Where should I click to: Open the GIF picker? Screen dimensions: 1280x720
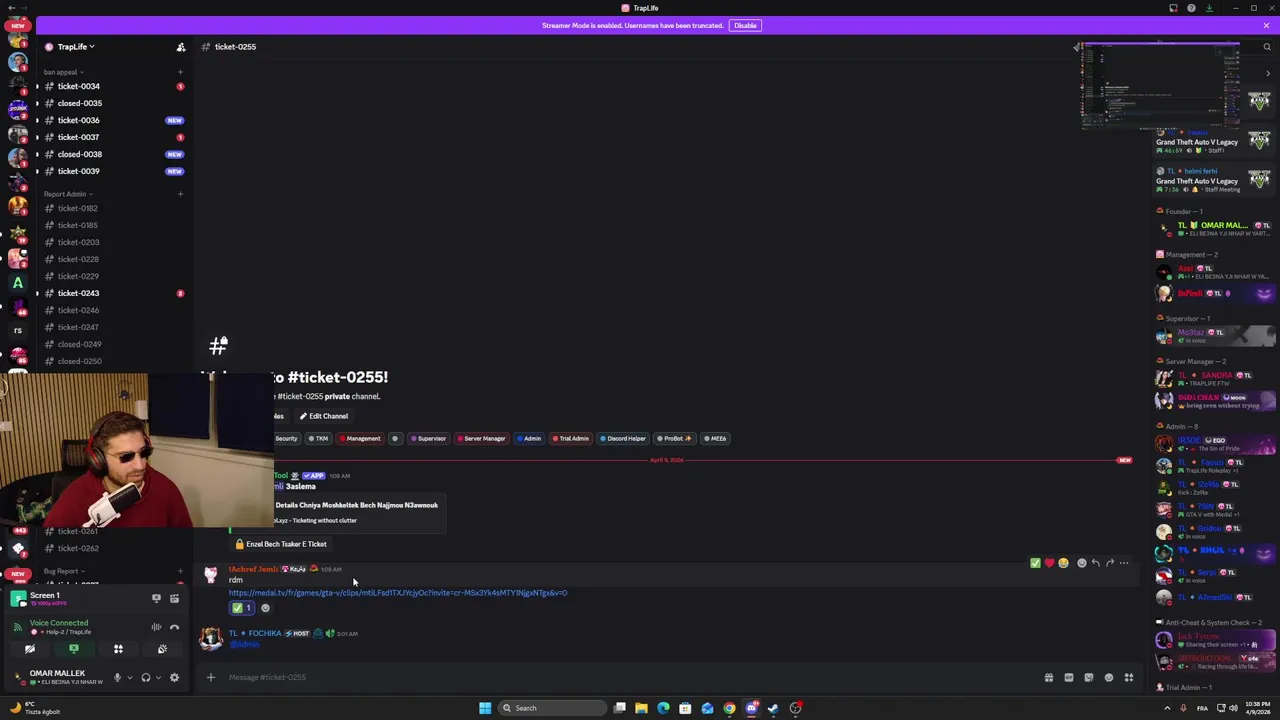[x=1068, y=678]
